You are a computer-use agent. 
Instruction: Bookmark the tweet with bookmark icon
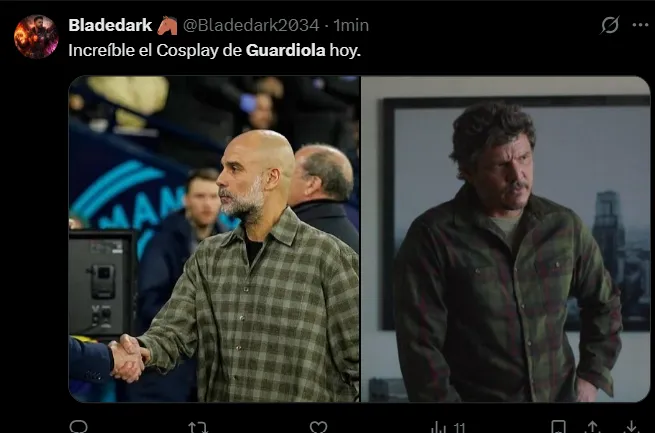(559, 427)
